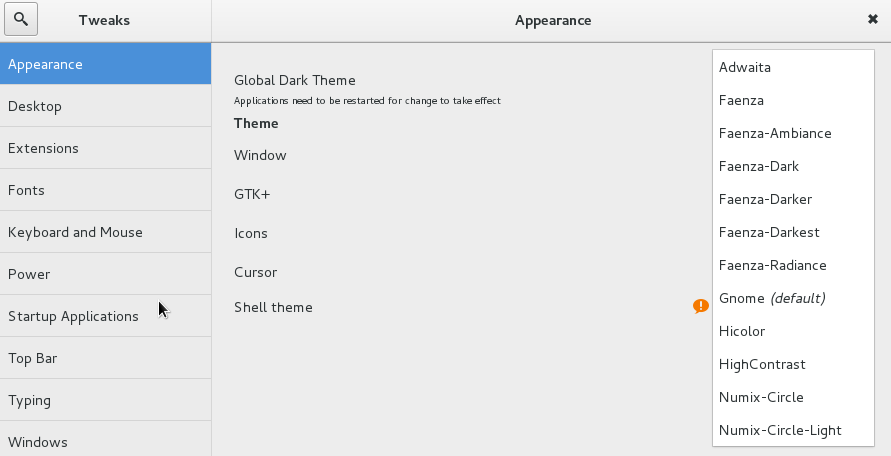Select the Power category
The image size is (891, 456).
(106, 274)
